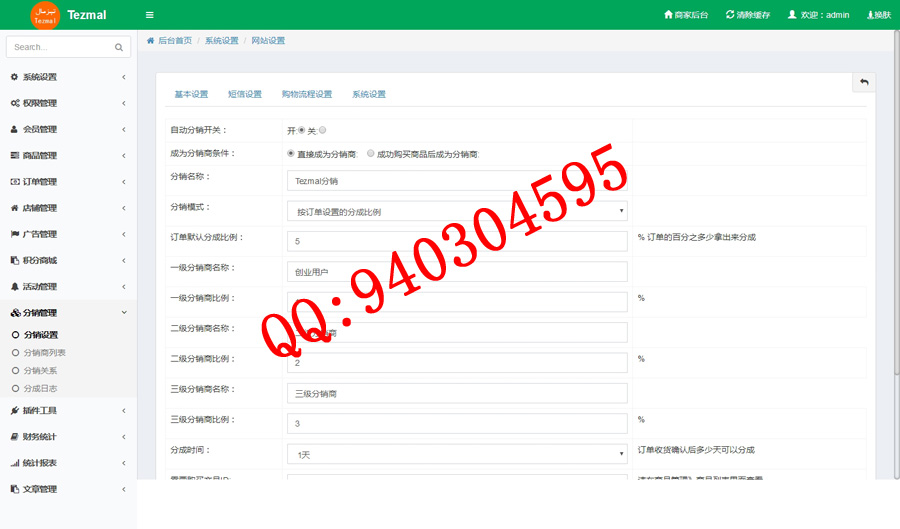
Task: Switch to the 购物流程设置 tab
Action: click(306, 94)
